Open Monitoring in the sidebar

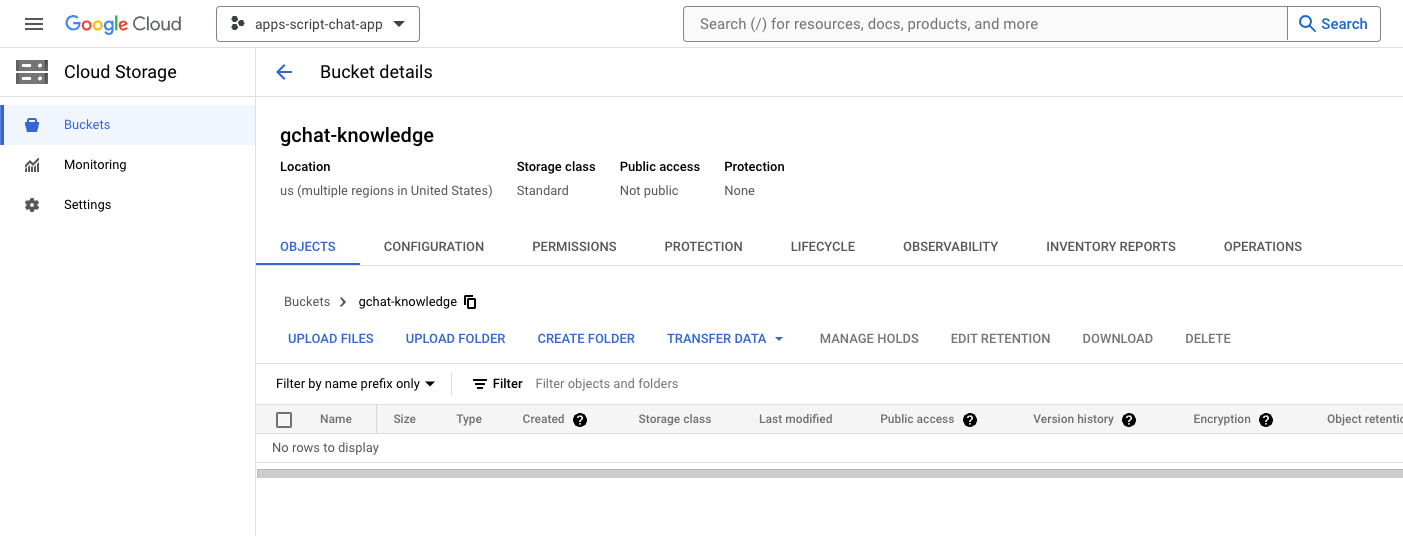95,165
